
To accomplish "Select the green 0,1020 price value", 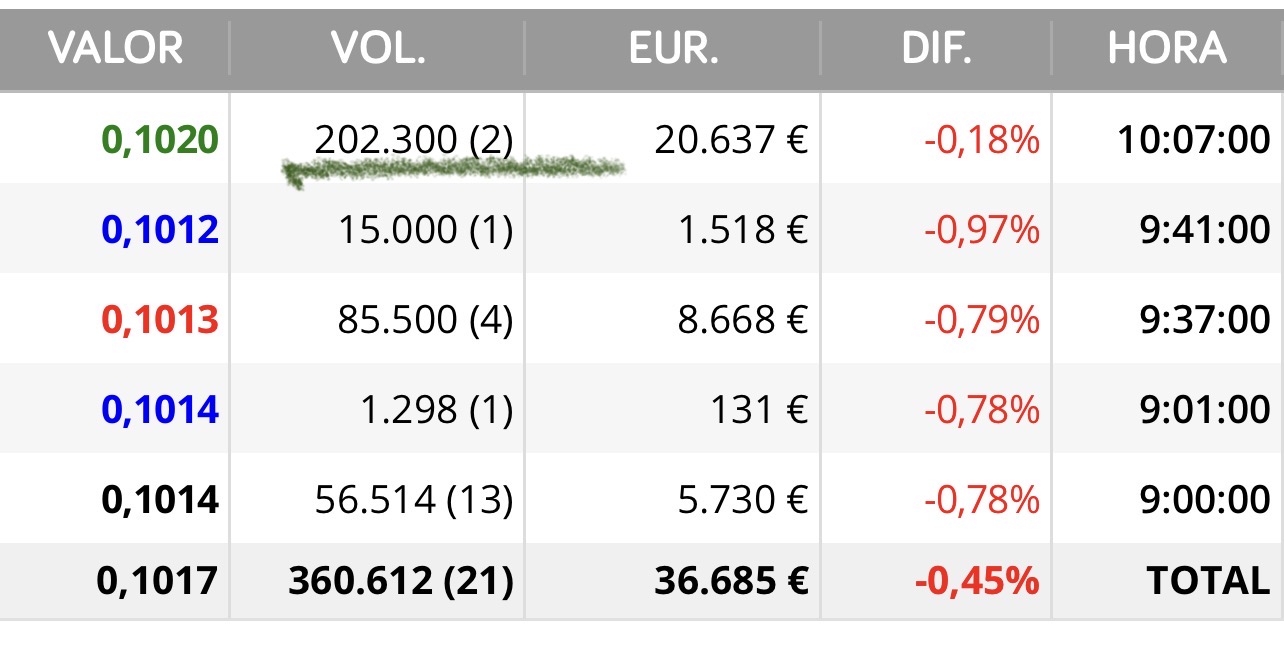I will (x=160, y=140).
